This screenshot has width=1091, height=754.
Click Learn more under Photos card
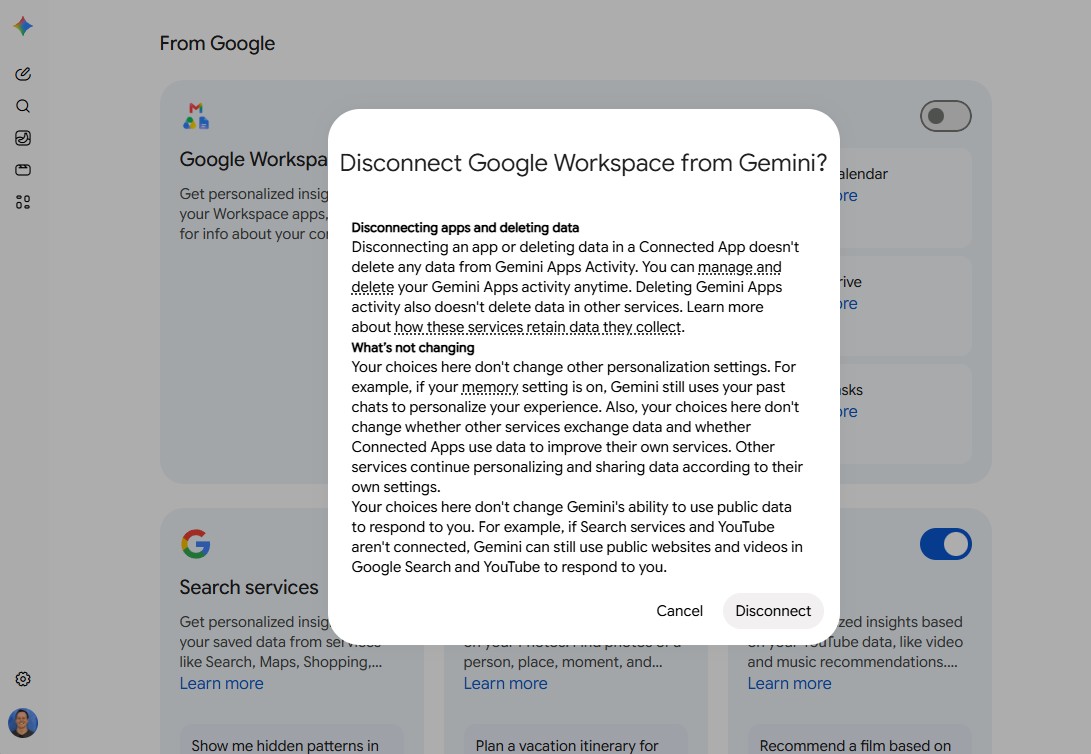point(505,683)
